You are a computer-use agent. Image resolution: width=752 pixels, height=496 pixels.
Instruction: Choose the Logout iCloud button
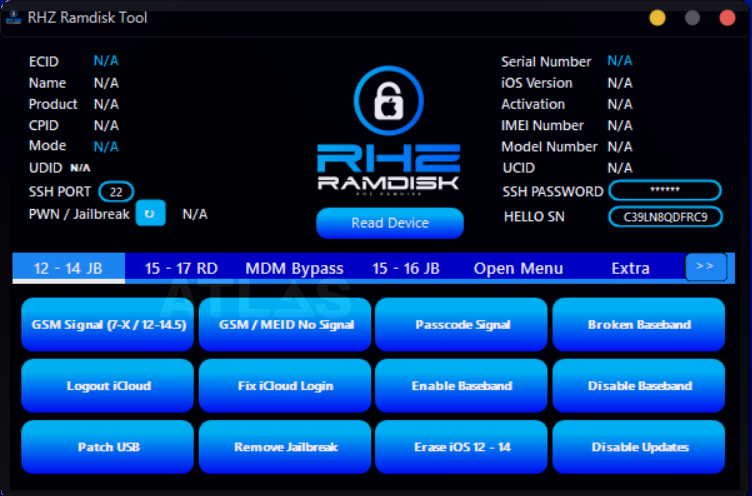click(x=108, y=386)
